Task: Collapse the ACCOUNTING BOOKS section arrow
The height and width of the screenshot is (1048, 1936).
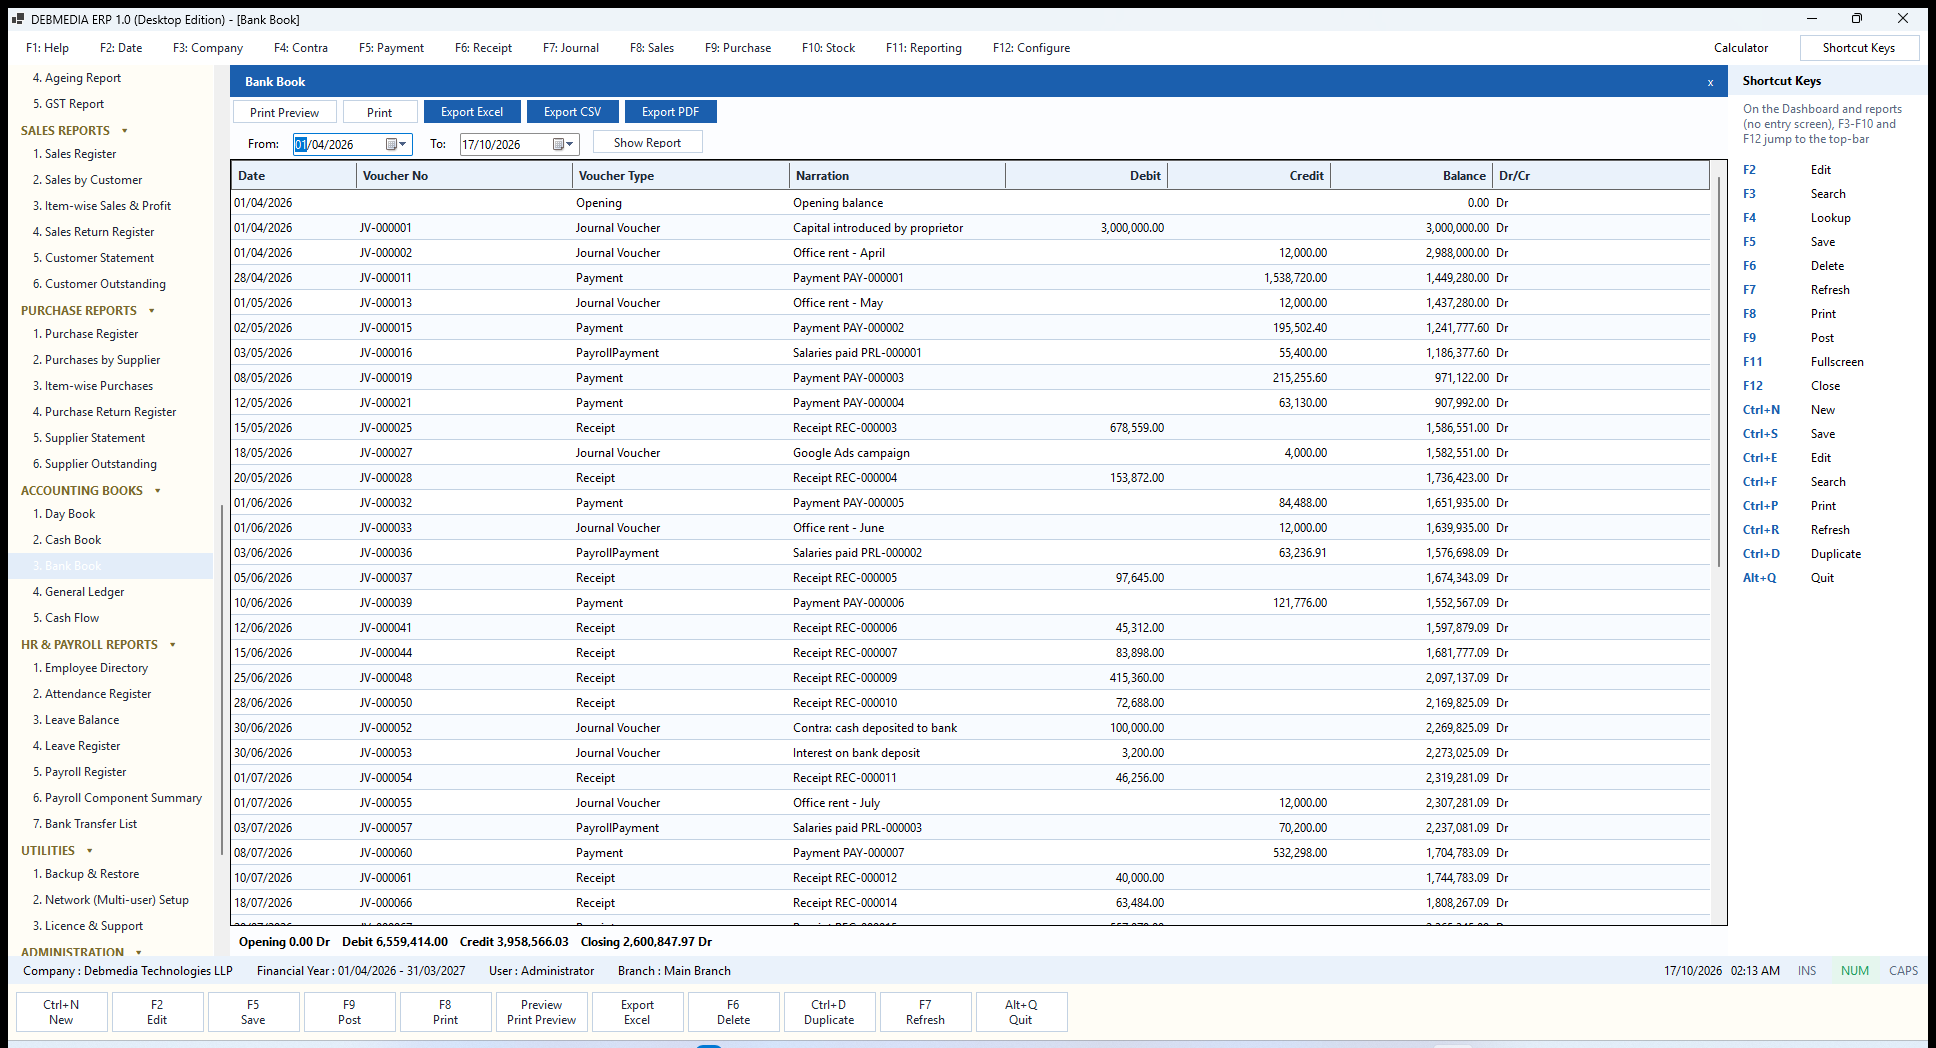Action: click(x=158, y=491)
